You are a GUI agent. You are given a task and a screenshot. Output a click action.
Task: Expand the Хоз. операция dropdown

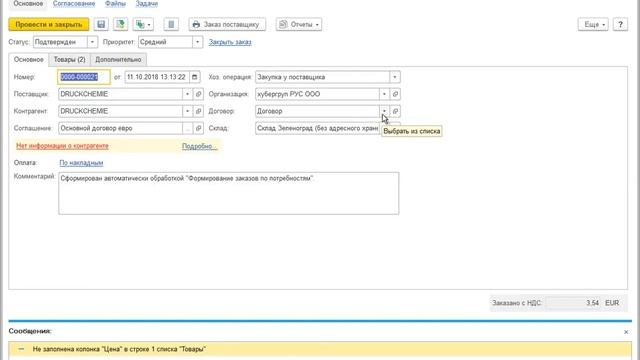pos(395,77)
